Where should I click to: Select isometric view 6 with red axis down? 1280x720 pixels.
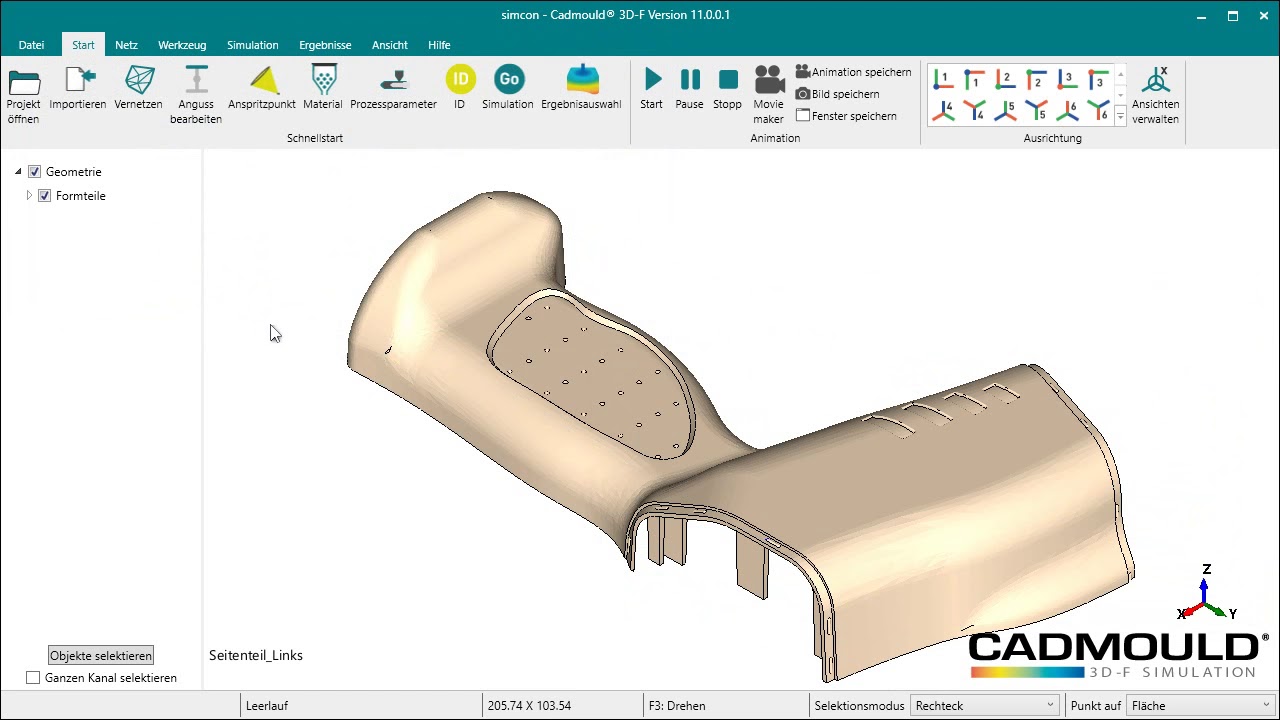click(x=1098, y=110)
